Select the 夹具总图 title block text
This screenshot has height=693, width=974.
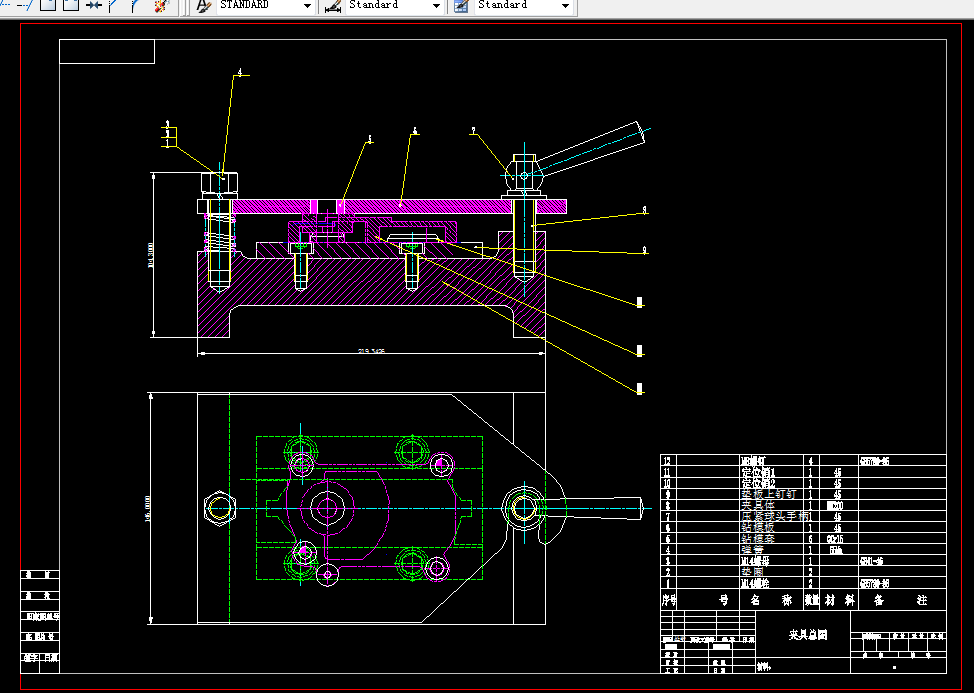tap(808, 635)
